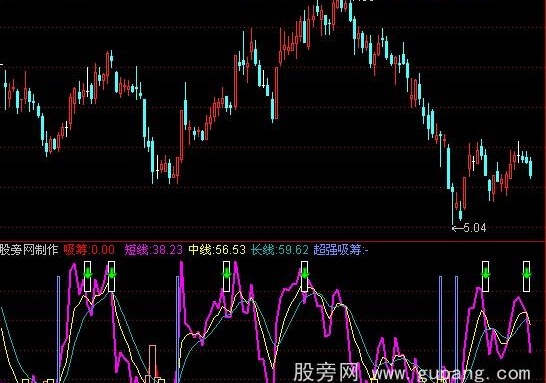Viewport: 546px width, 383px height.
Task: Select the 短线:38.23 indicator value
Action: coord(154,250)
